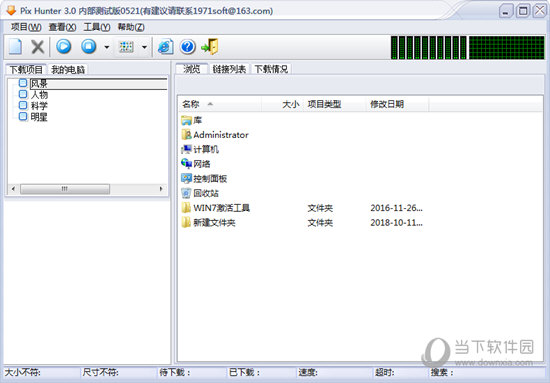
Task: Switch to the 浏览 tab
Action: 192,69
